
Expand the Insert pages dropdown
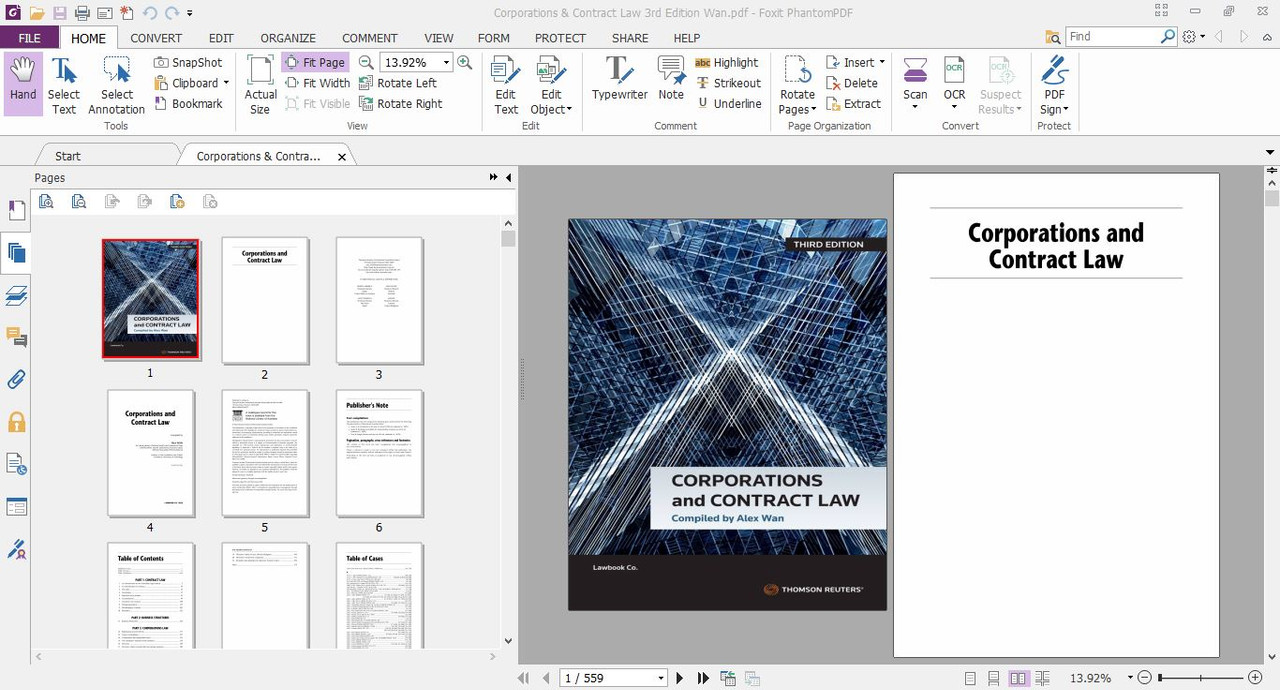point(881,62)
